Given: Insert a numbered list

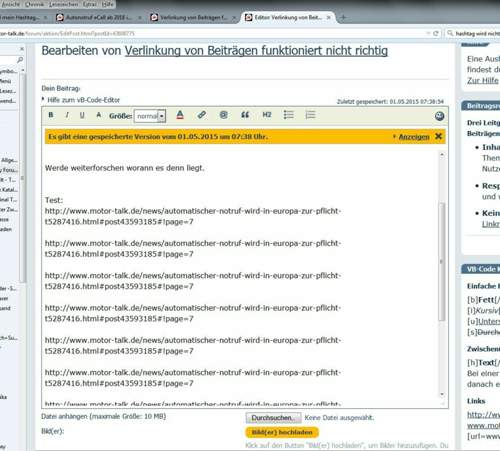Looking at the screenshot, I should [310, 115].
